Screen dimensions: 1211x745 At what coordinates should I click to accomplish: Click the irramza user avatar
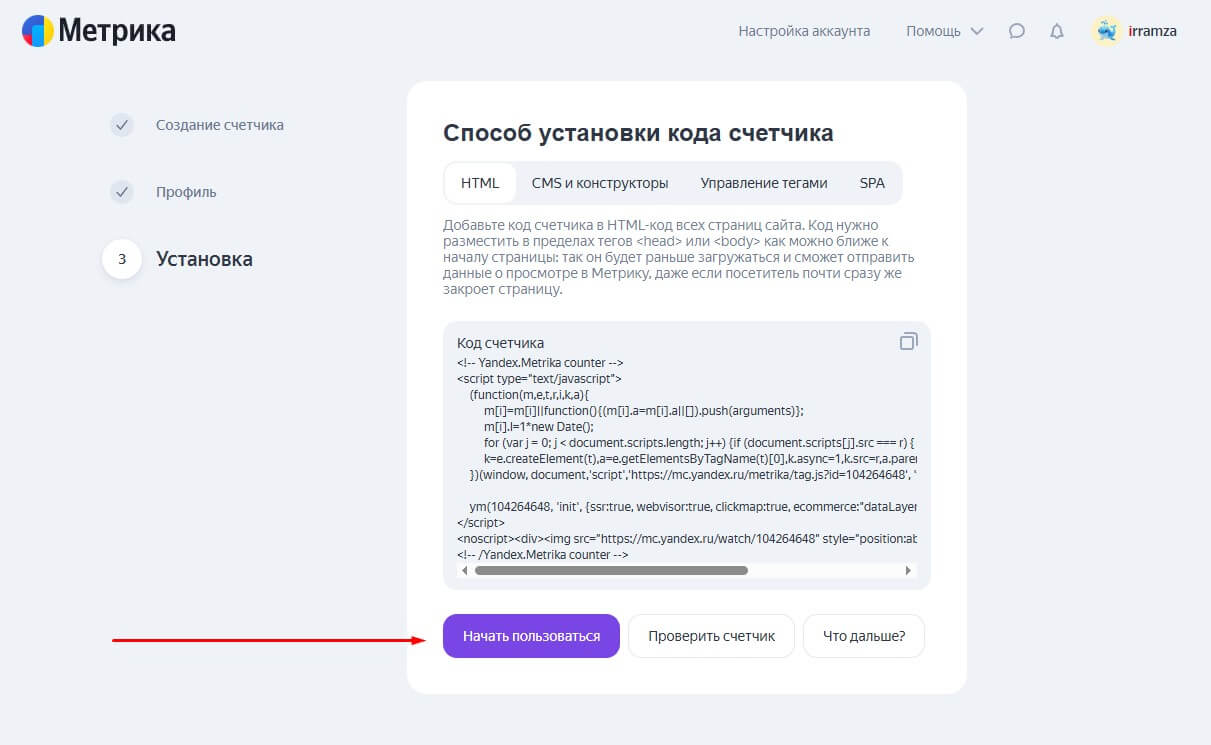pyautogui.click(x=1107, y=31)
